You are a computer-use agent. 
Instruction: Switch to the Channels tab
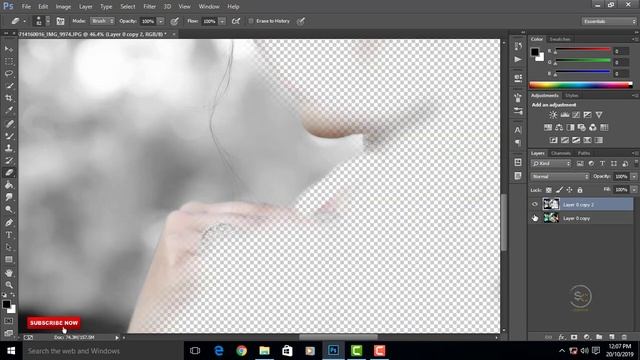561,153
